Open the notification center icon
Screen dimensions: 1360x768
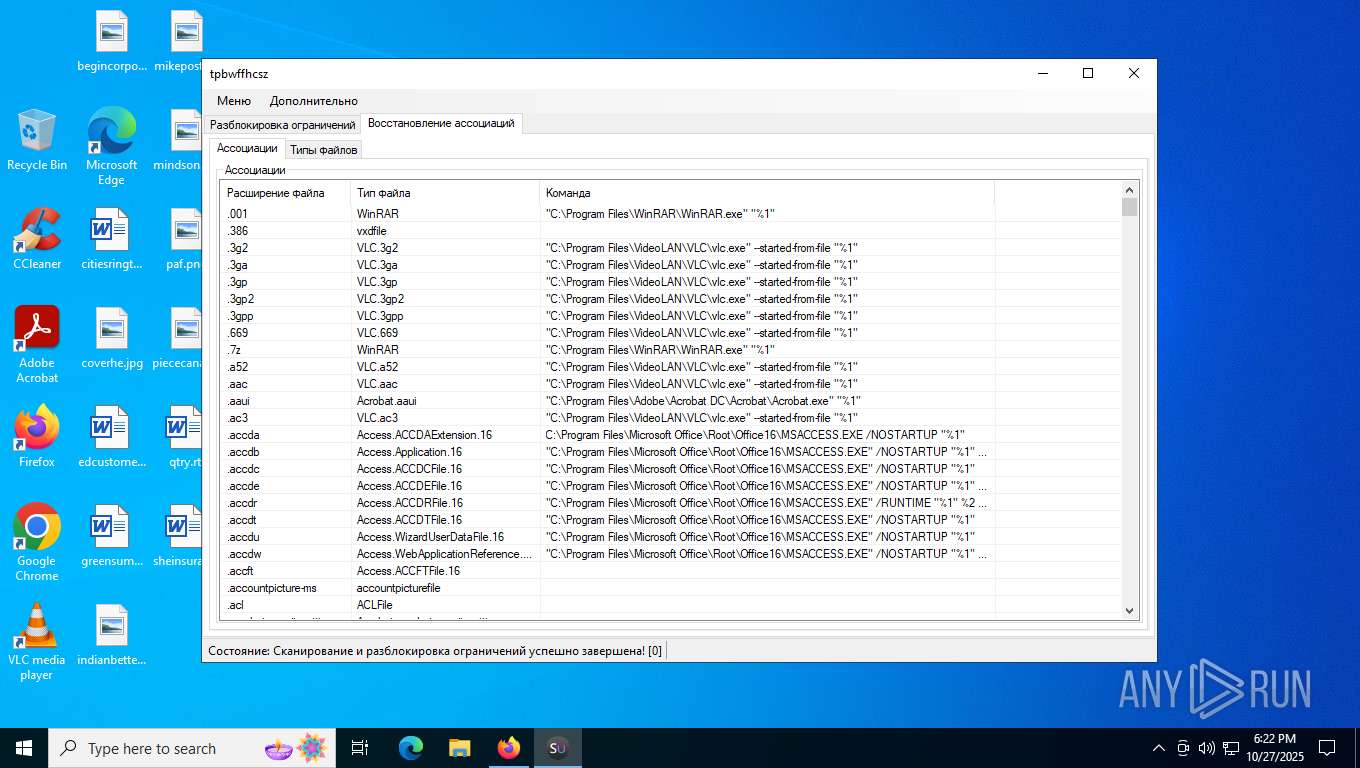point(1327,748)
